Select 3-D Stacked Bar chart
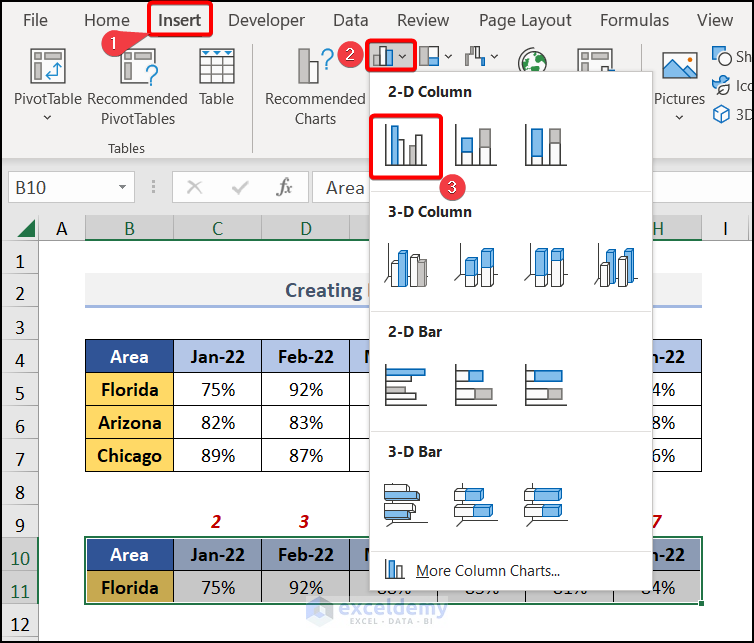The height and width of the screenshot is (643, 754). [x=476, y=504]
